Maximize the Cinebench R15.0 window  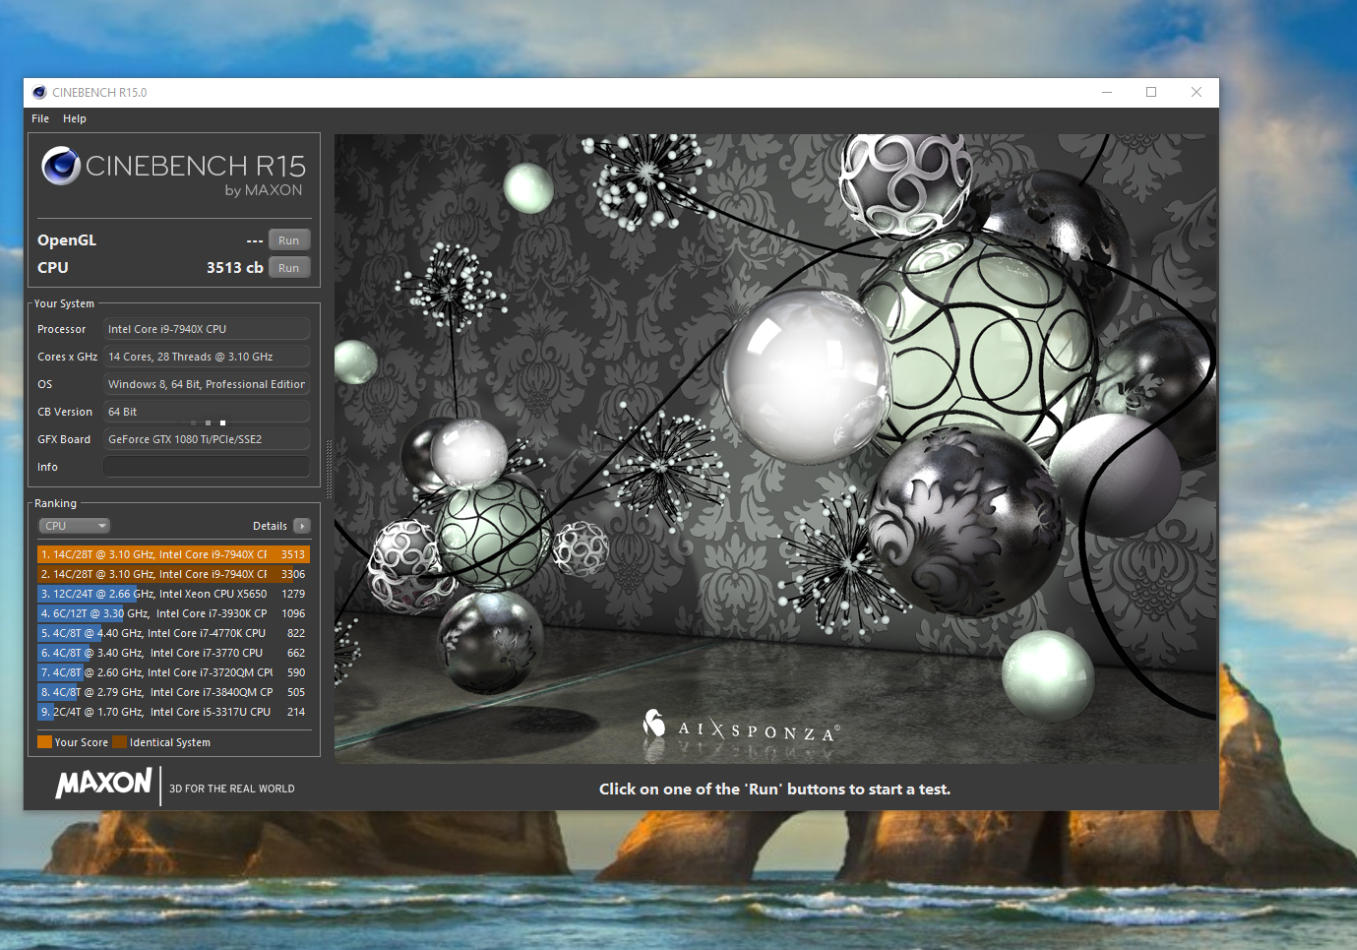click(1151, 92)
